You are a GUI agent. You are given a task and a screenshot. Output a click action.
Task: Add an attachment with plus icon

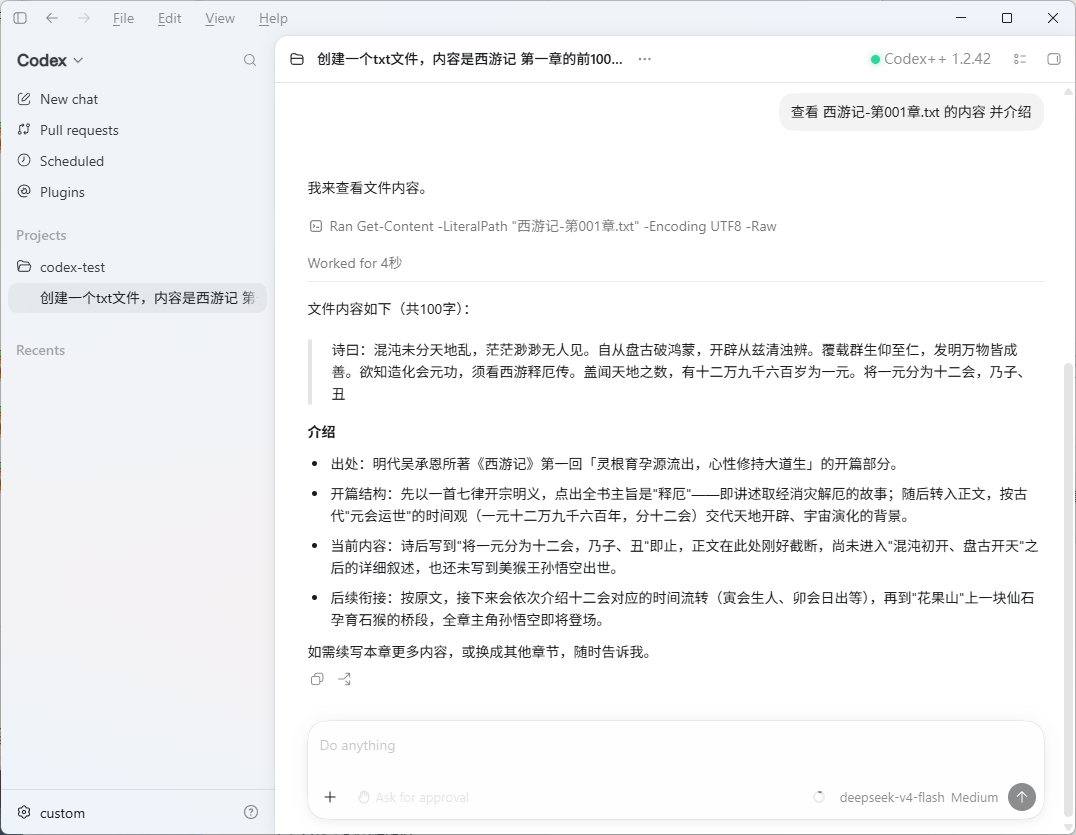(x=330, y=797)
